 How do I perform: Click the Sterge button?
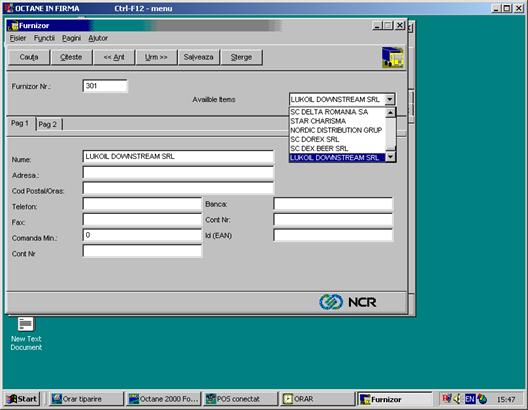241,57
